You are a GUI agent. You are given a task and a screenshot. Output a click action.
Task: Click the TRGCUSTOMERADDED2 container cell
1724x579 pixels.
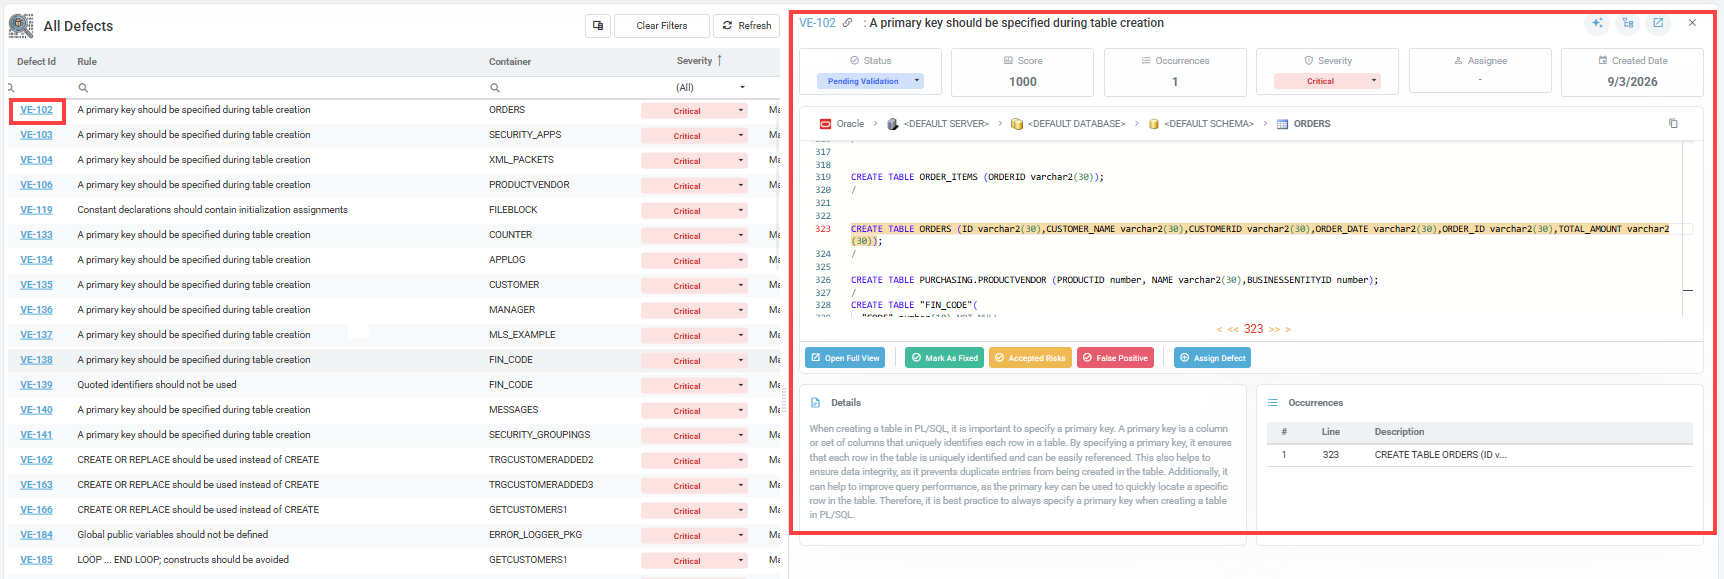[541, 460]
